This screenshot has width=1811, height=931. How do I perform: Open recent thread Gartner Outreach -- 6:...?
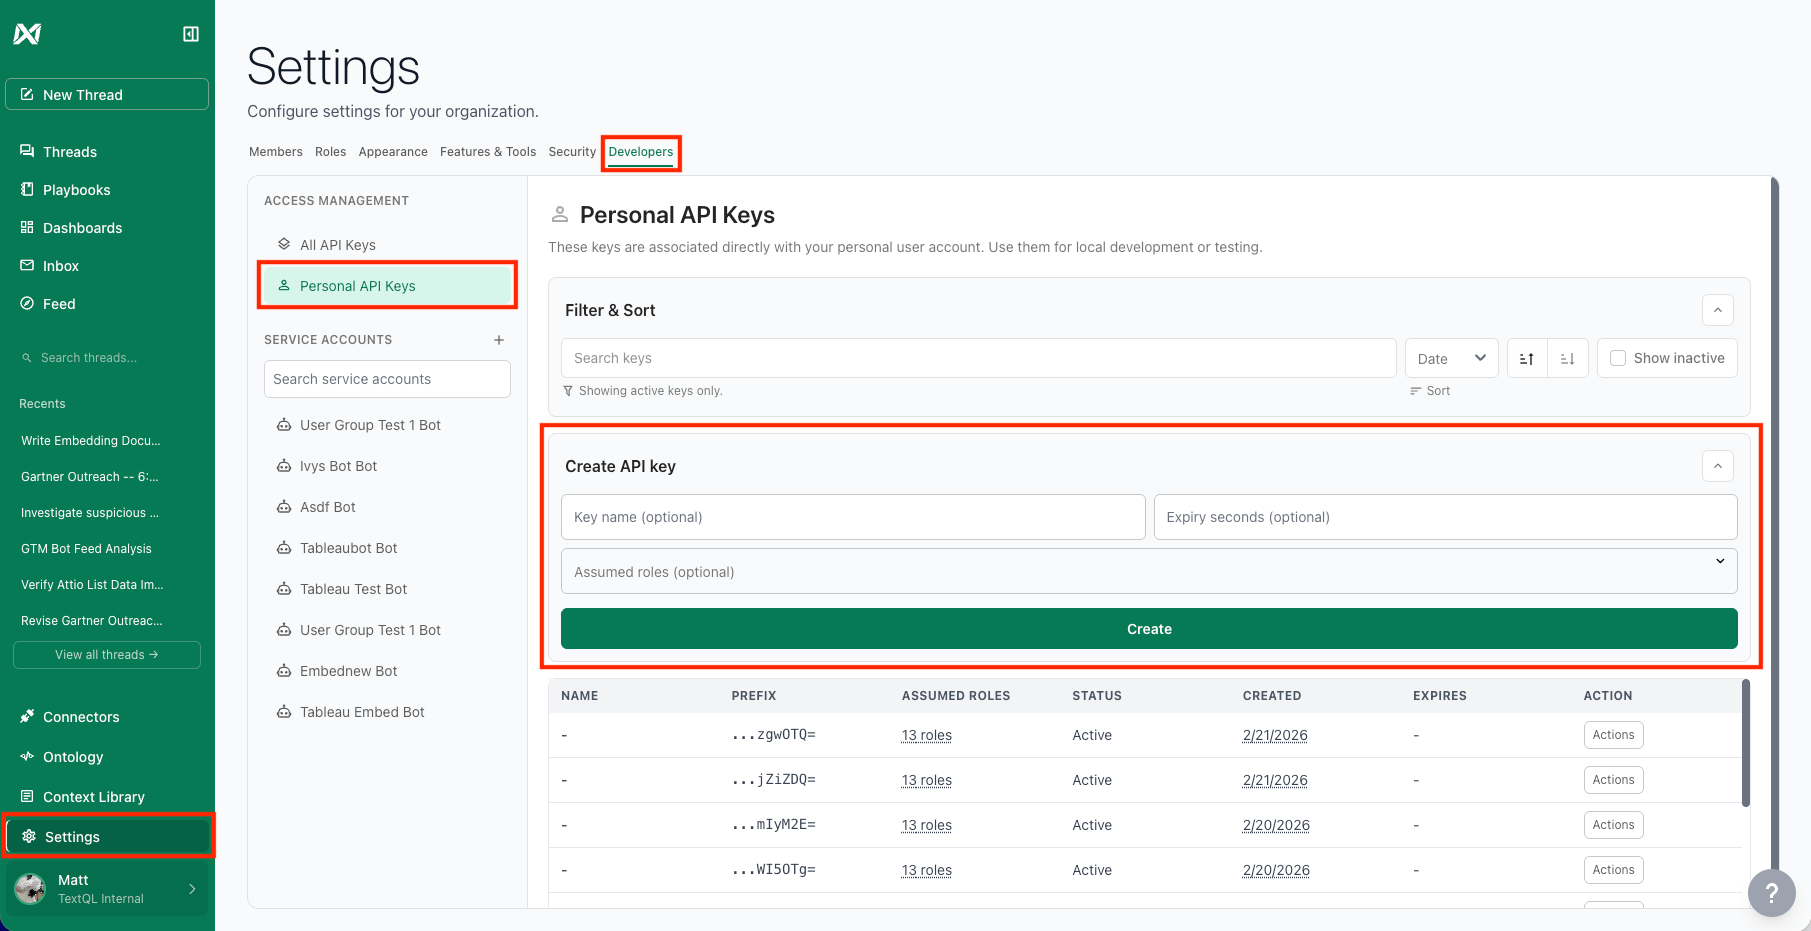click(90, 477)
